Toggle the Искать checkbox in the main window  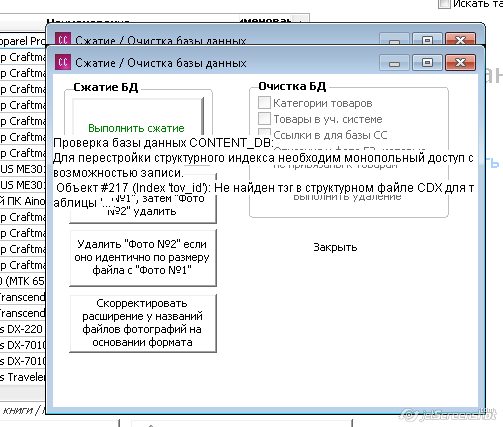click(x=444, y=4)
